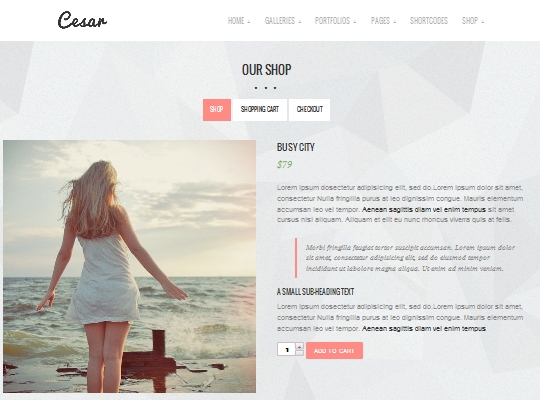
Task: Switch to Shopping Cart tab
Action: coord(260,110)
